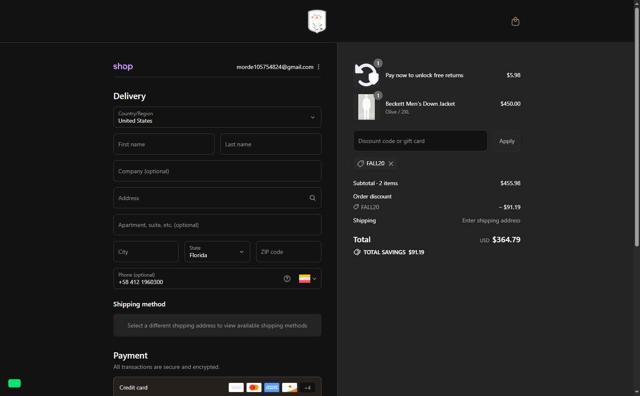Select the Credit card payment option
This screenshot has height=396, width=640.
tap(217, 387)
